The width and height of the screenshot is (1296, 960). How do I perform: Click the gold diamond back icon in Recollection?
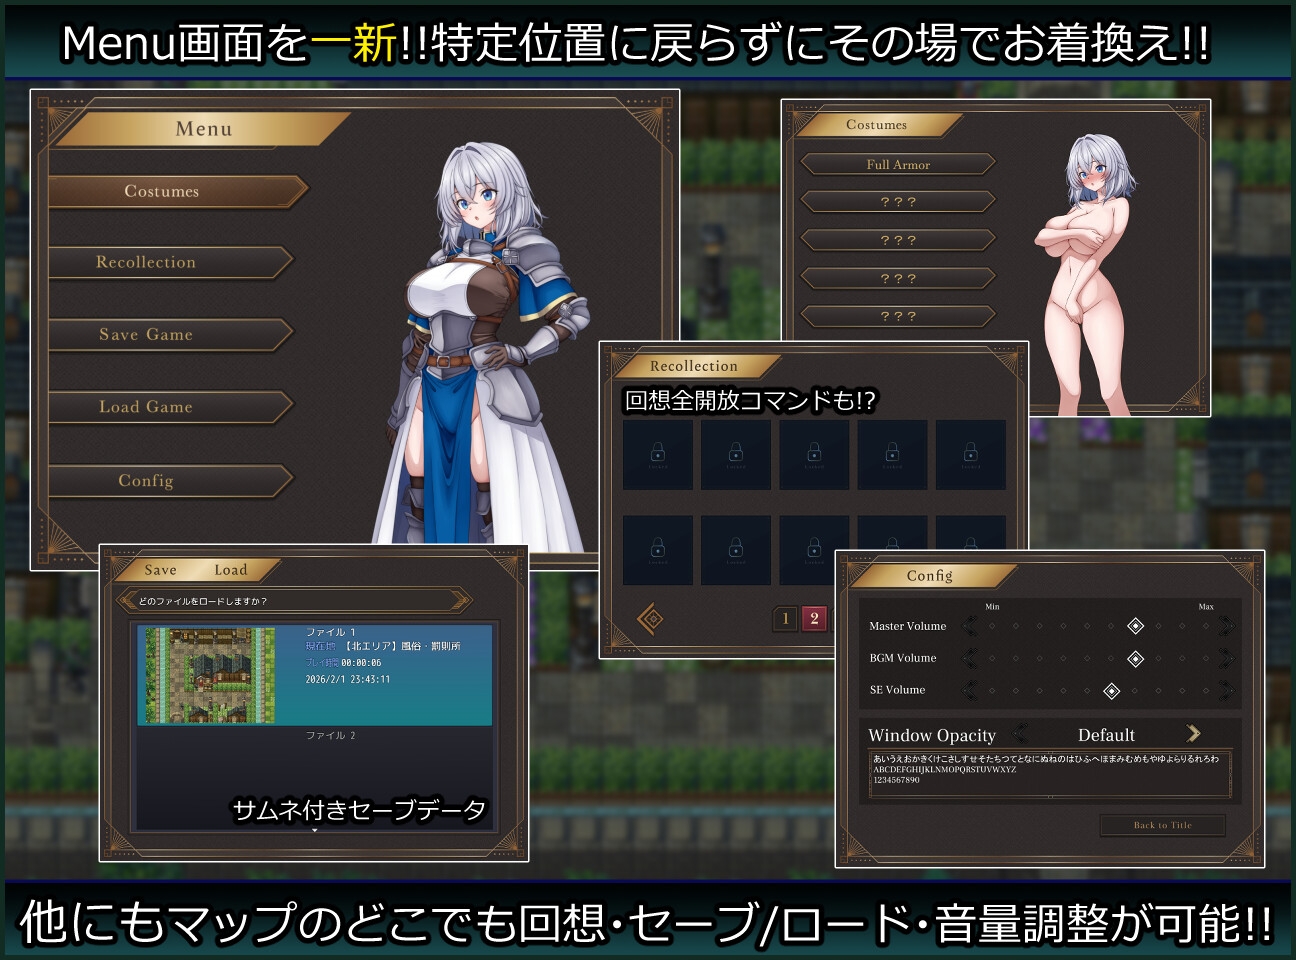[x=651, y=619]
